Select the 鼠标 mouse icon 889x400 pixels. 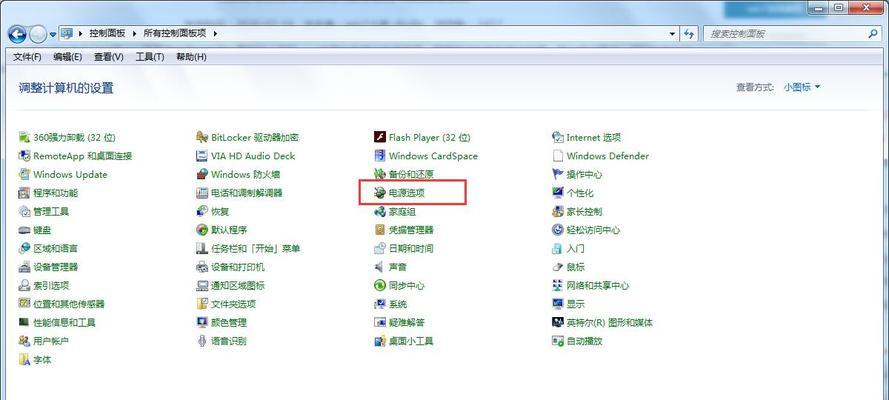[x=557, y=267]
